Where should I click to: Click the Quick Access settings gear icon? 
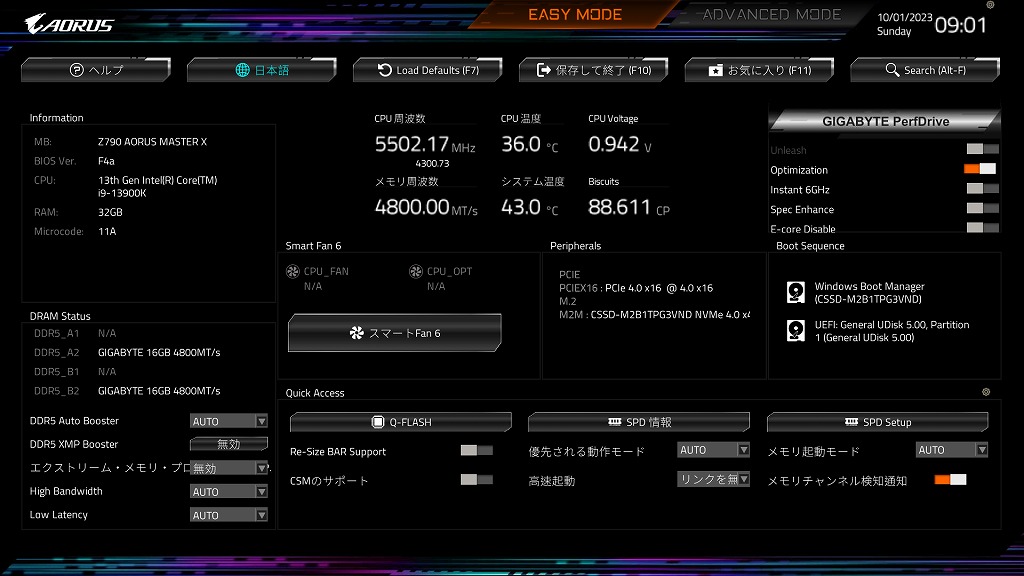tap(986, 392)
